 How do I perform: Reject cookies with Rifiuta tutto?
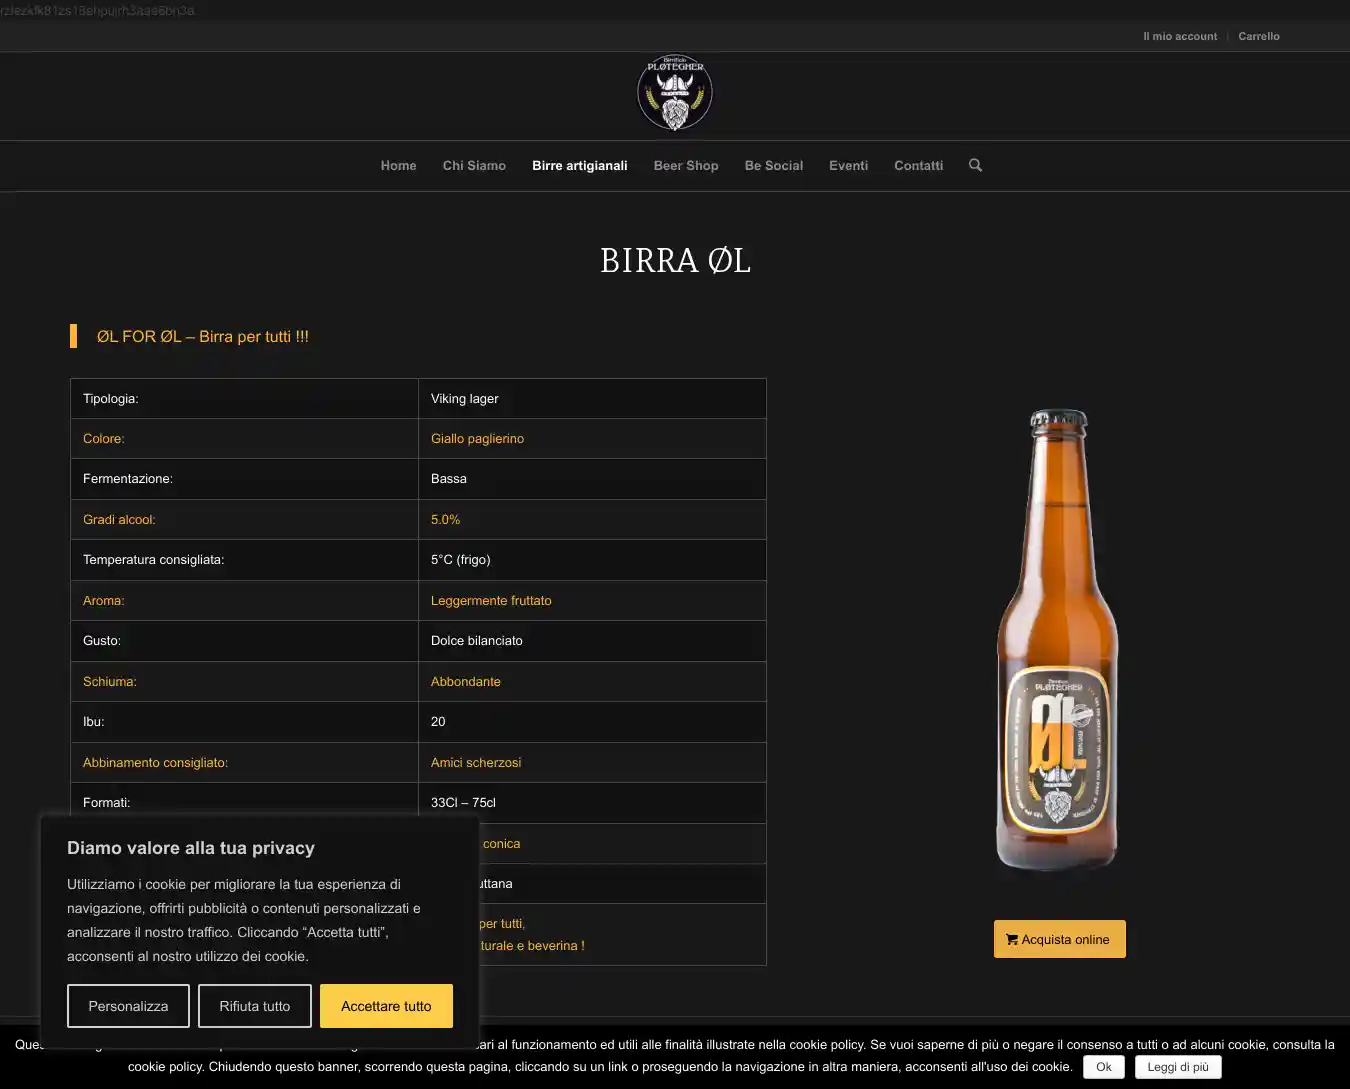(255, 1006)
